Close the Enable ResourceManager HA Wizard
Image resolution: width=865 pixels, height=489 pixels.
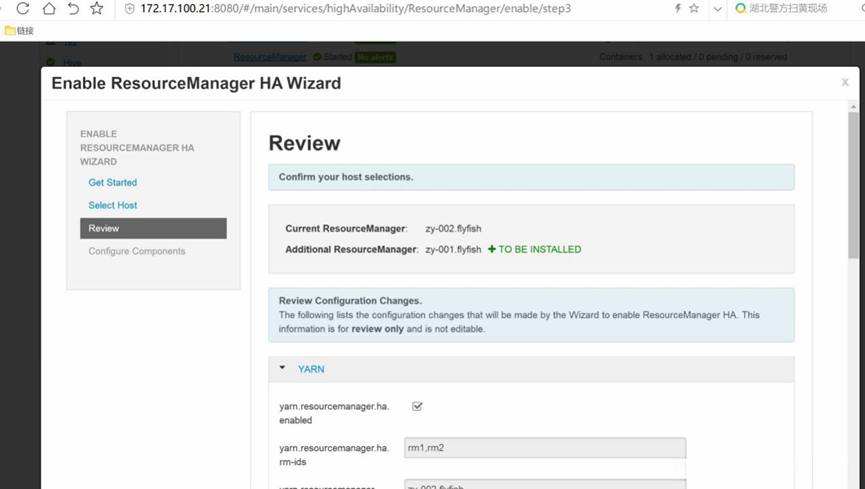[x=845, y=82]
